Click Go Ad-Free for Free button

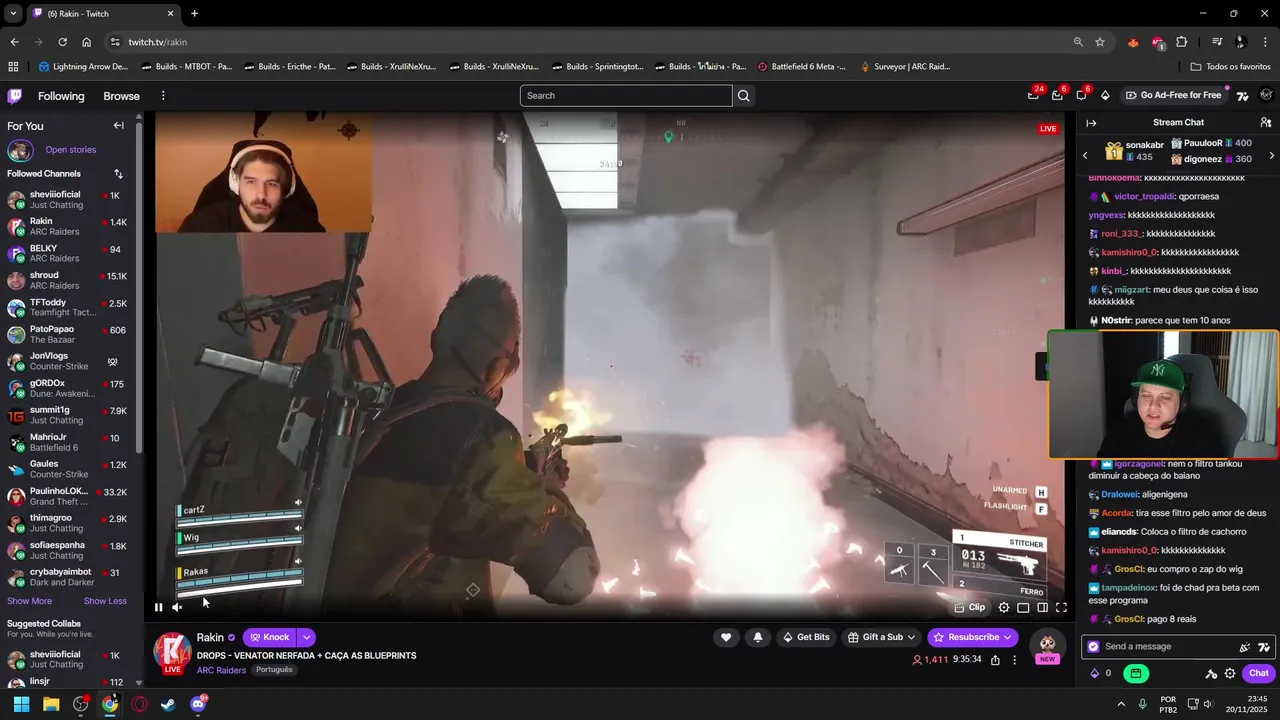click(x=1173, y=96)
